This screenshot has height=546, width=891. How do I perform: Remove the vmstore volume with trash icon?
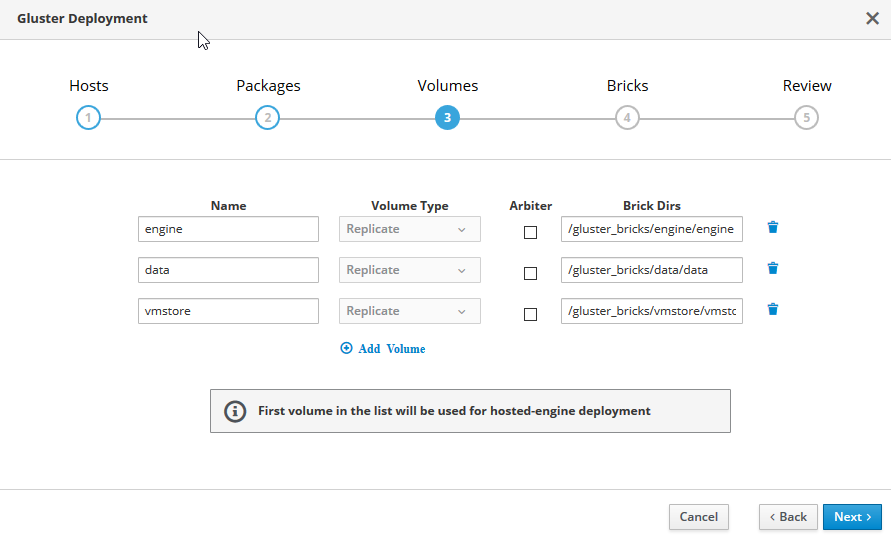pos(772,310)
